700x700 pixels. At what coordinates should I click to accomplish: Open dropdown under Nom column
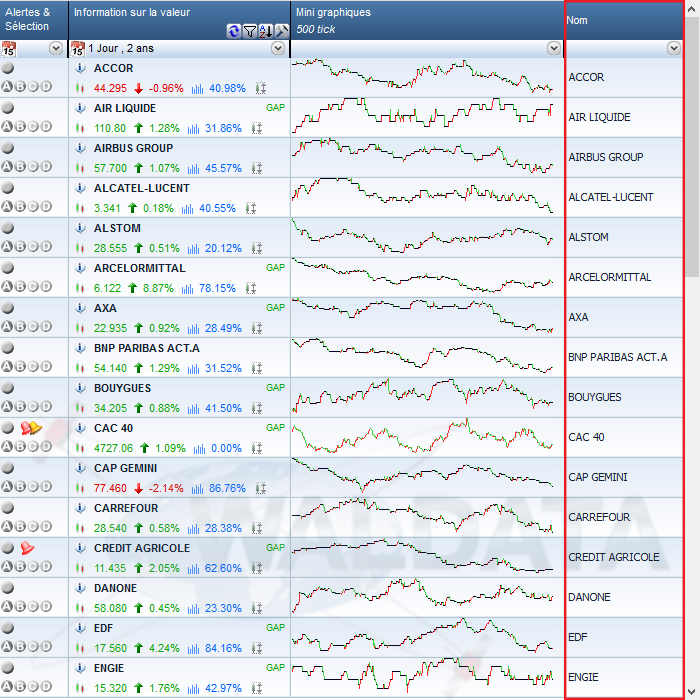point(674,48)
